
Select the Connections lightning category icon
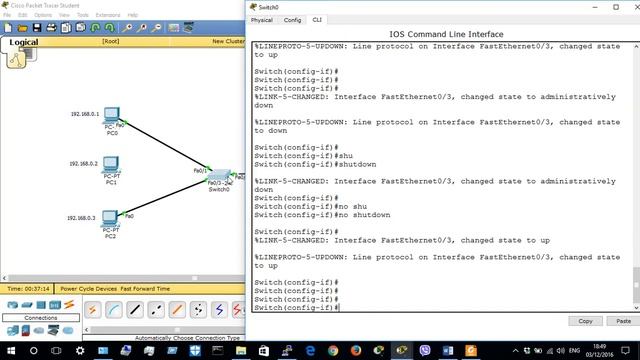pos(69,304)
